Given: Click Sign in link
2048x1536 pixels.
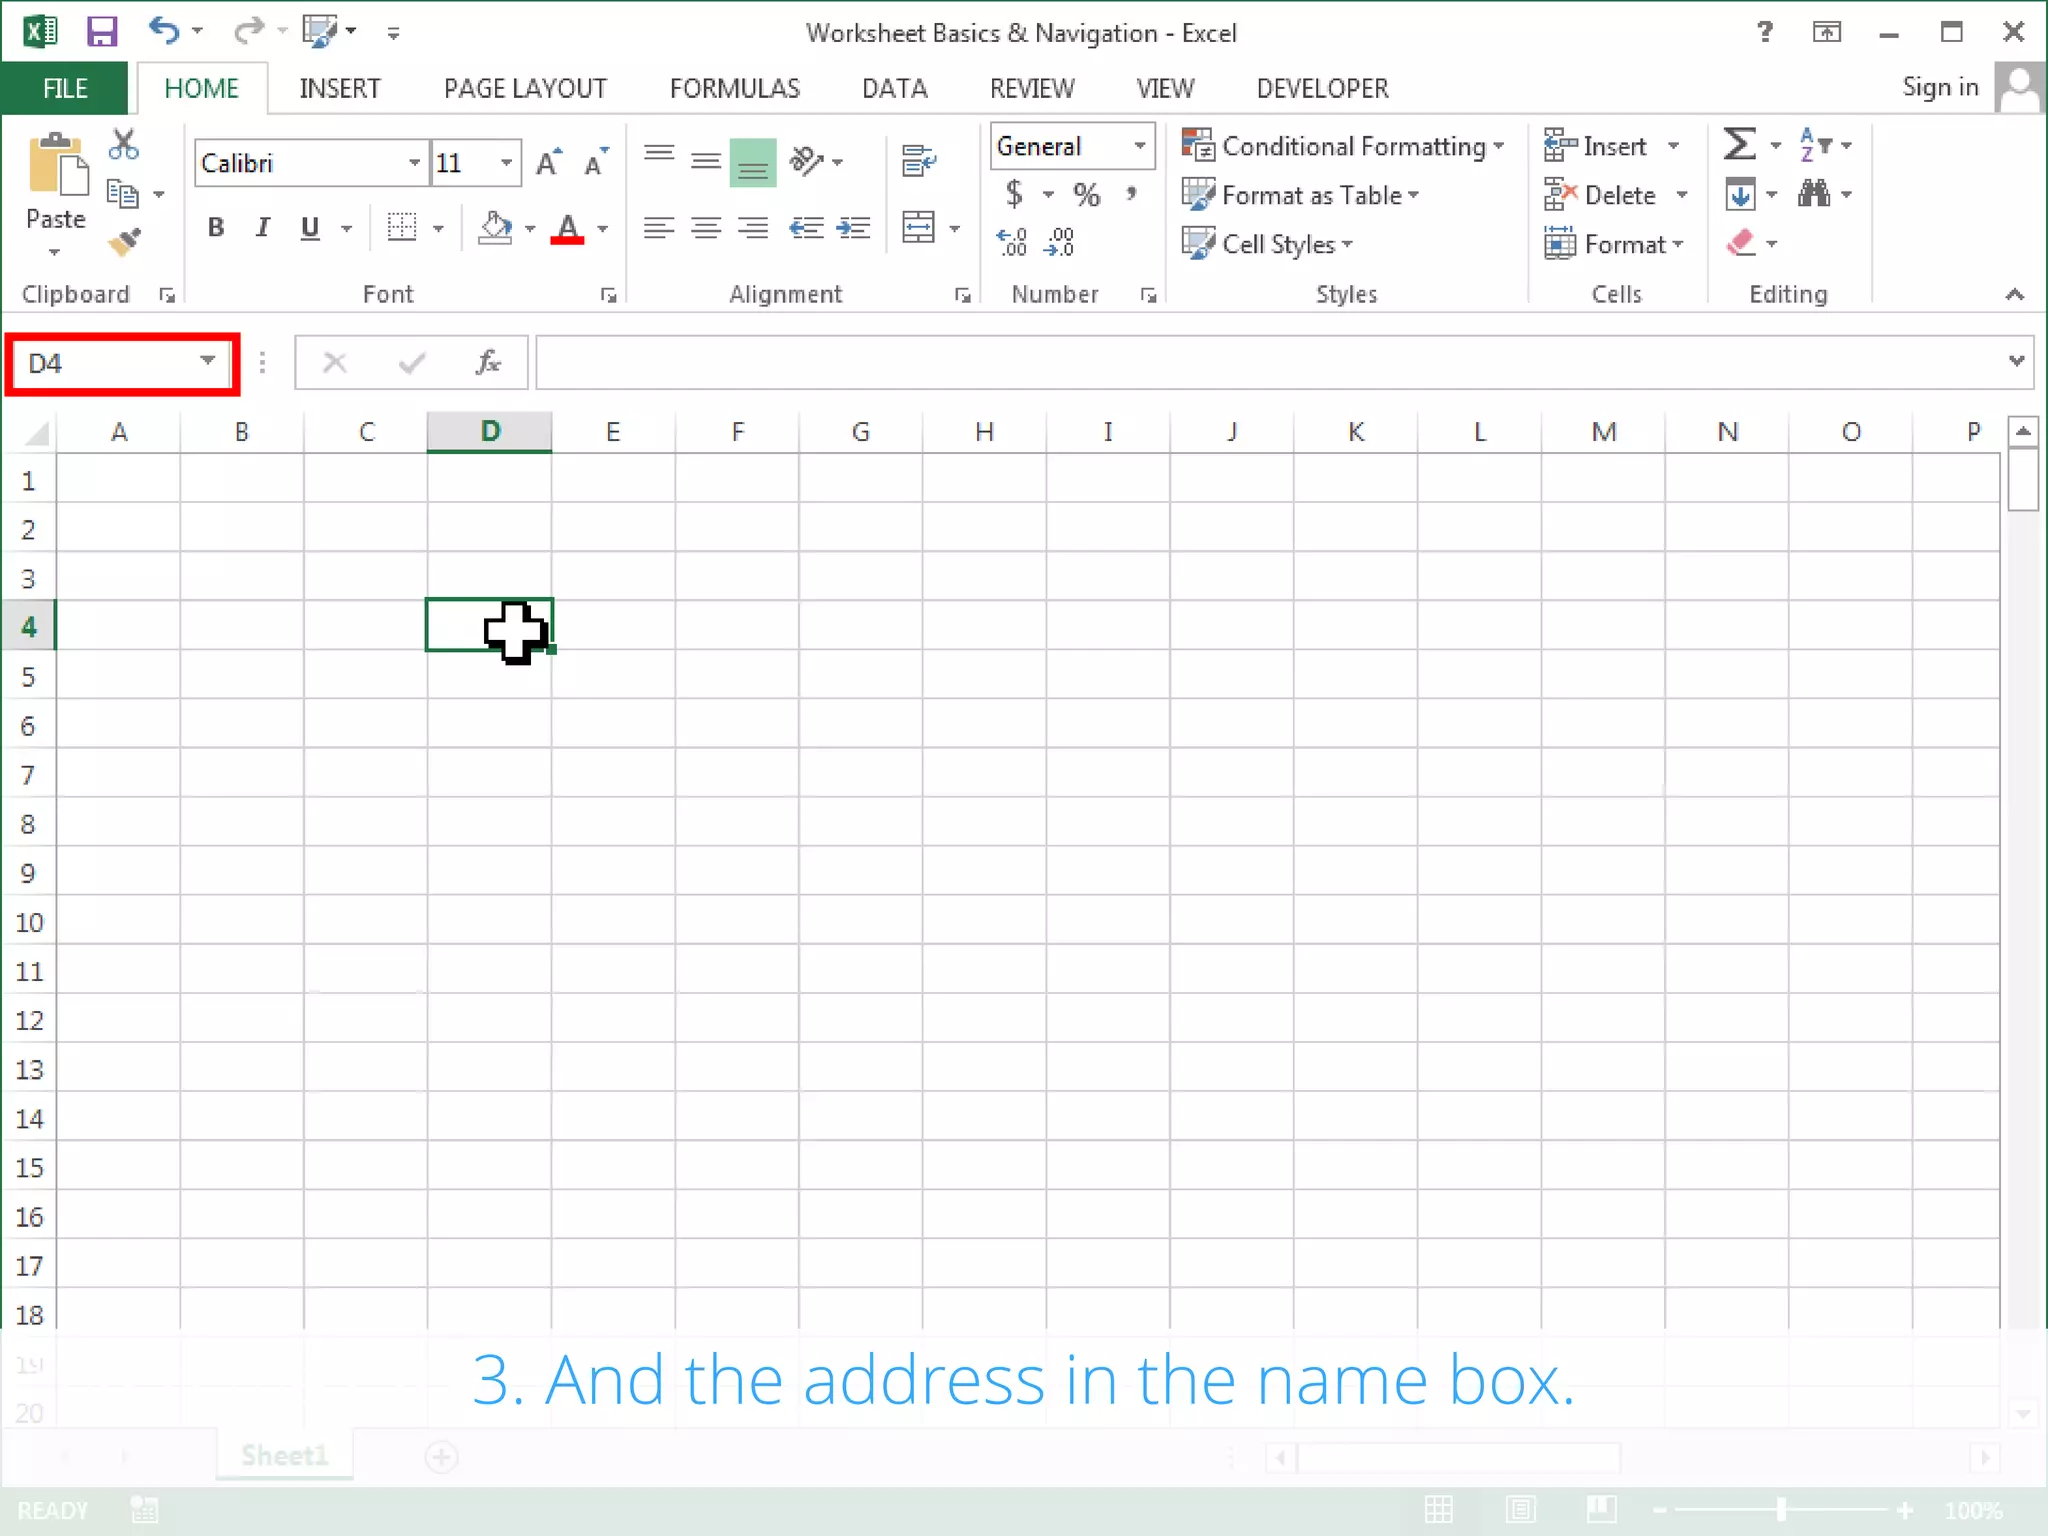Looking at the screenshot, I should coord(1940,87).
